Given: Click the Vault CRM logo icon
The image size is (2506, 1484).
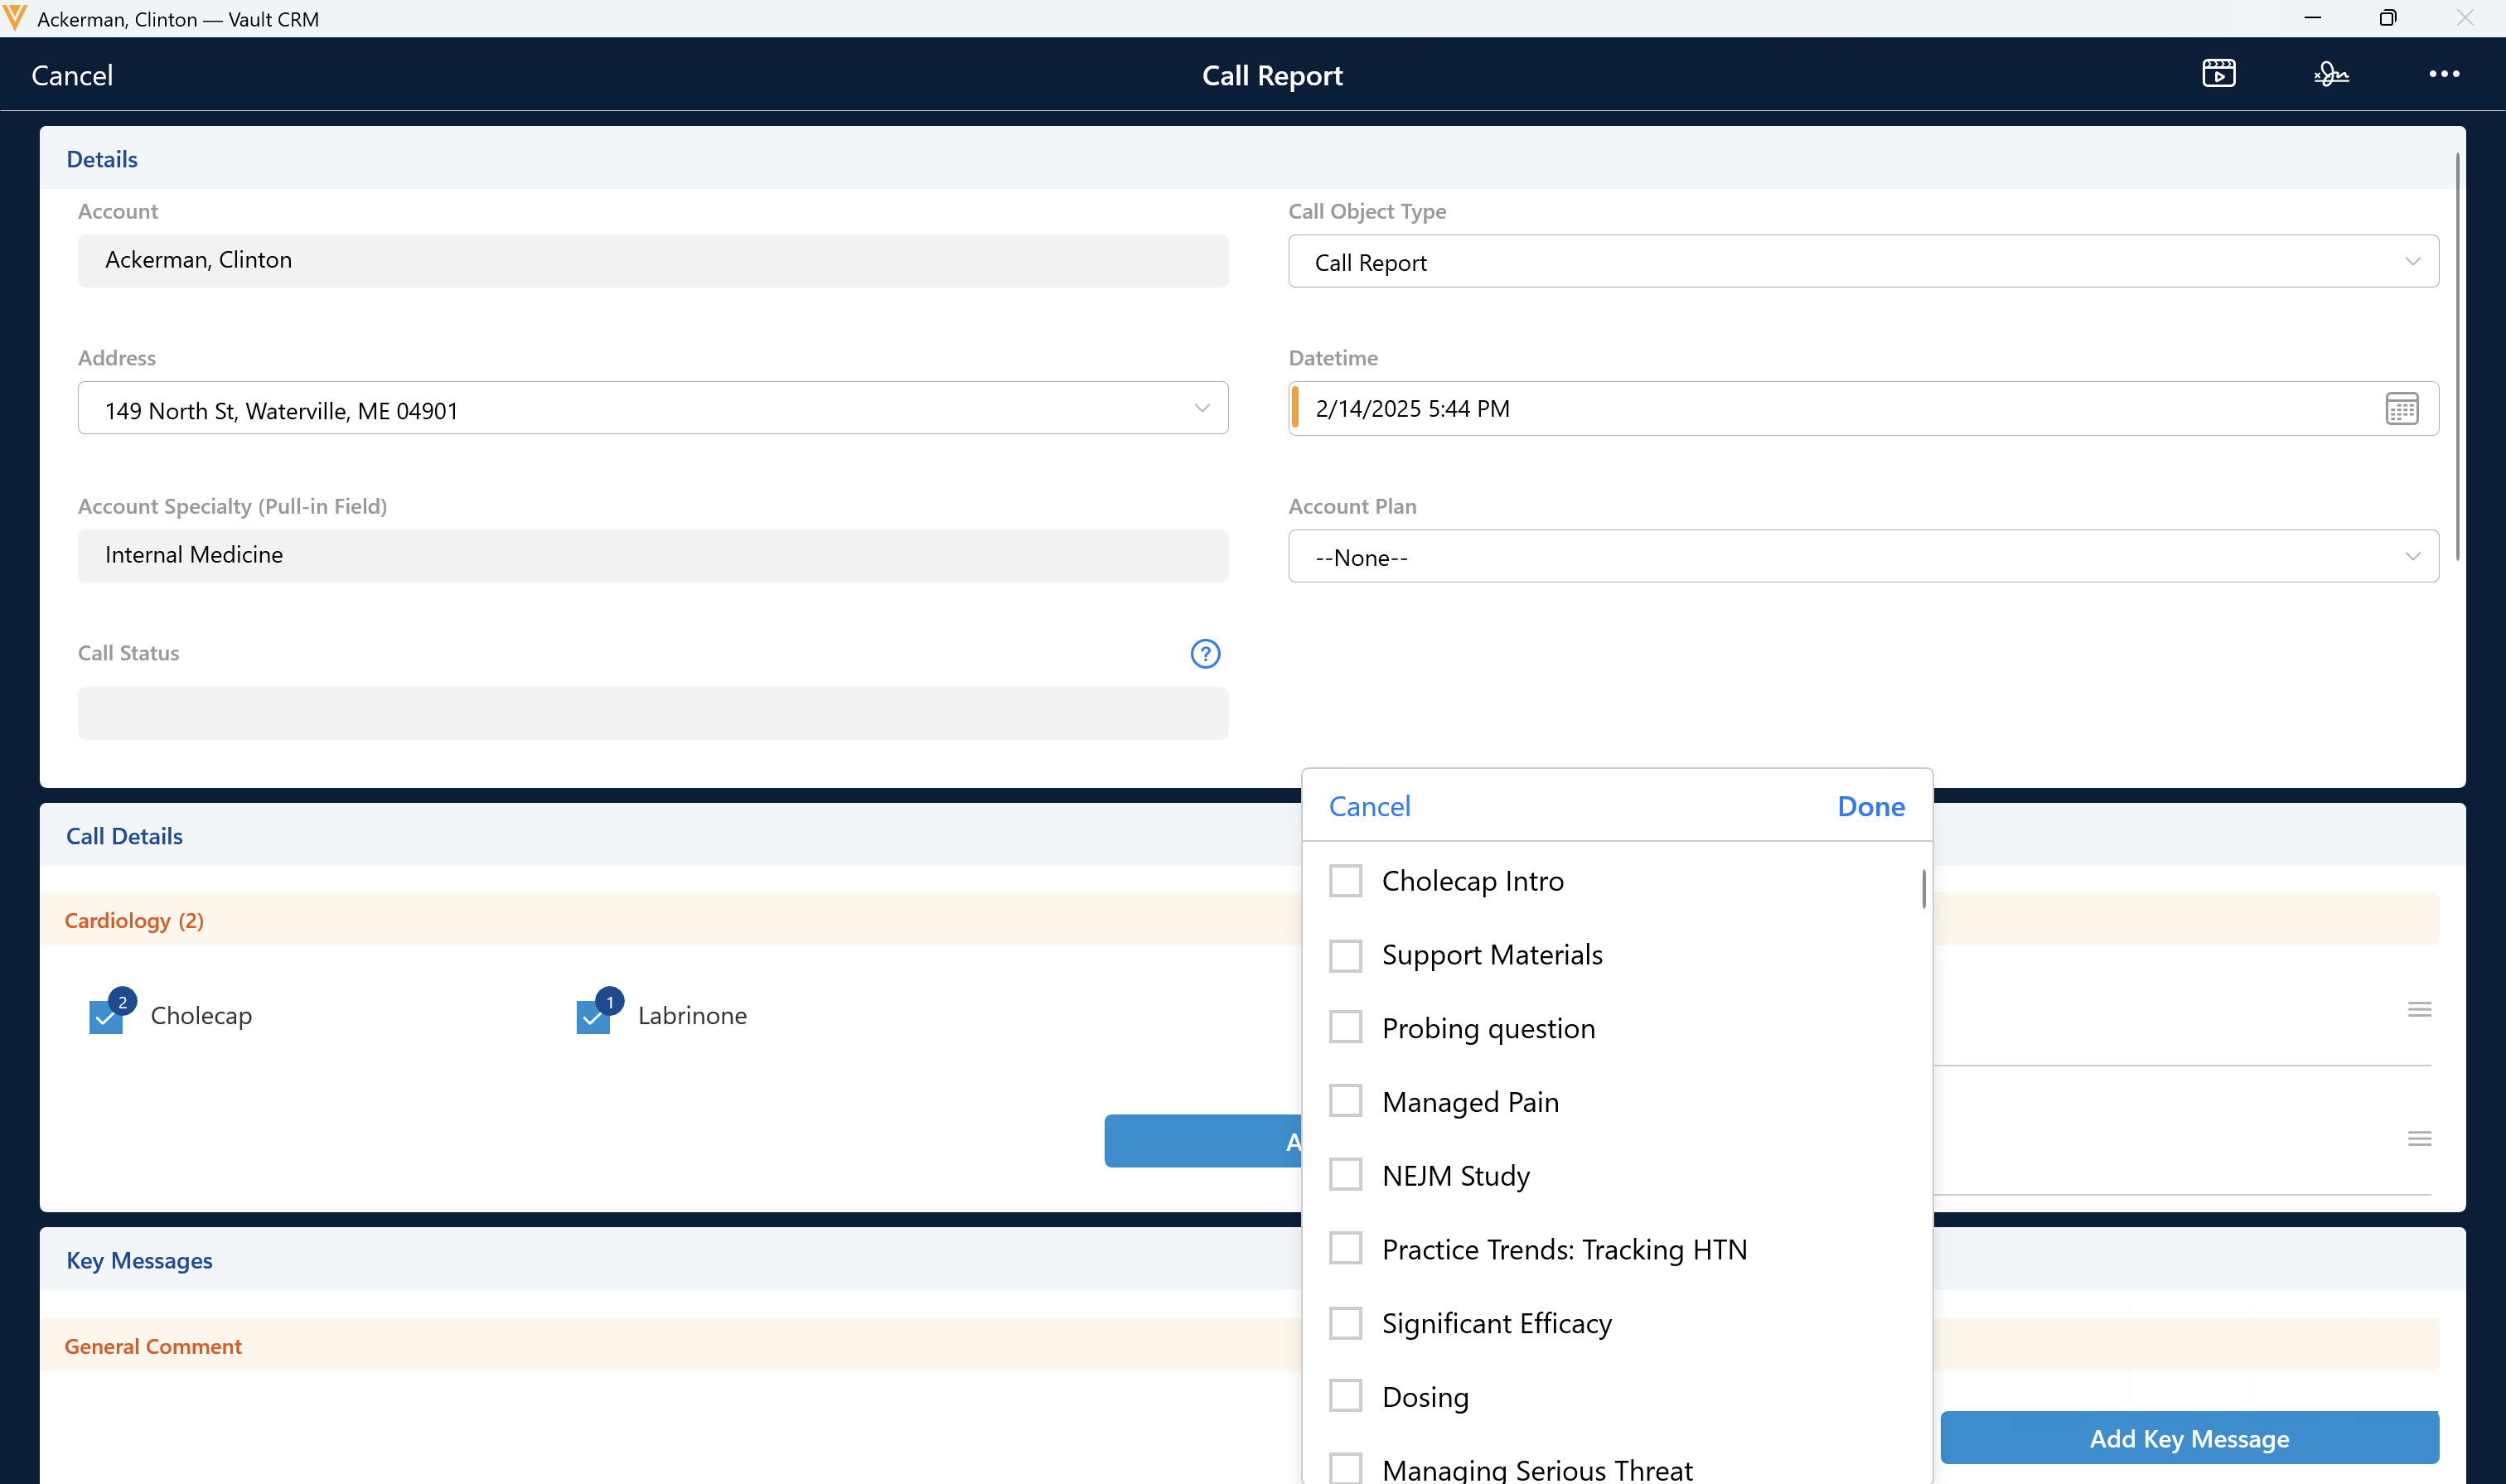Looking at the screenshot, I should [x=15, y=18].
